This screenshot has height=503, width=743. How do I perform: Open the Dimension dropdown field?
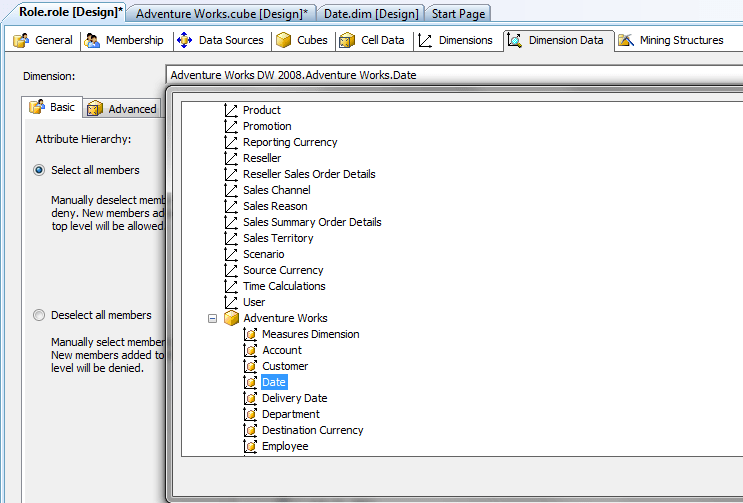pyautogui.click(x=454, y=75)
